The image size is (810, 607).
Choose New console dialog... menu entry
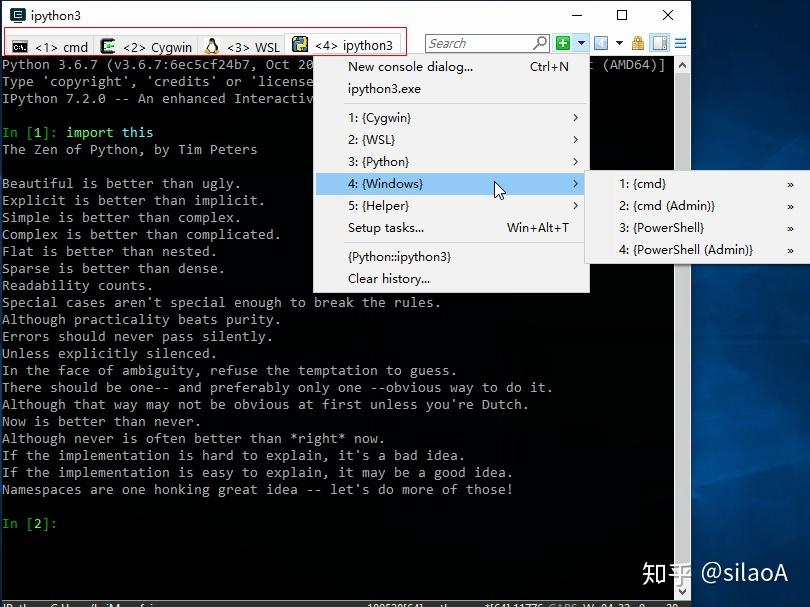pyautogui.click(x=451, y=67)
